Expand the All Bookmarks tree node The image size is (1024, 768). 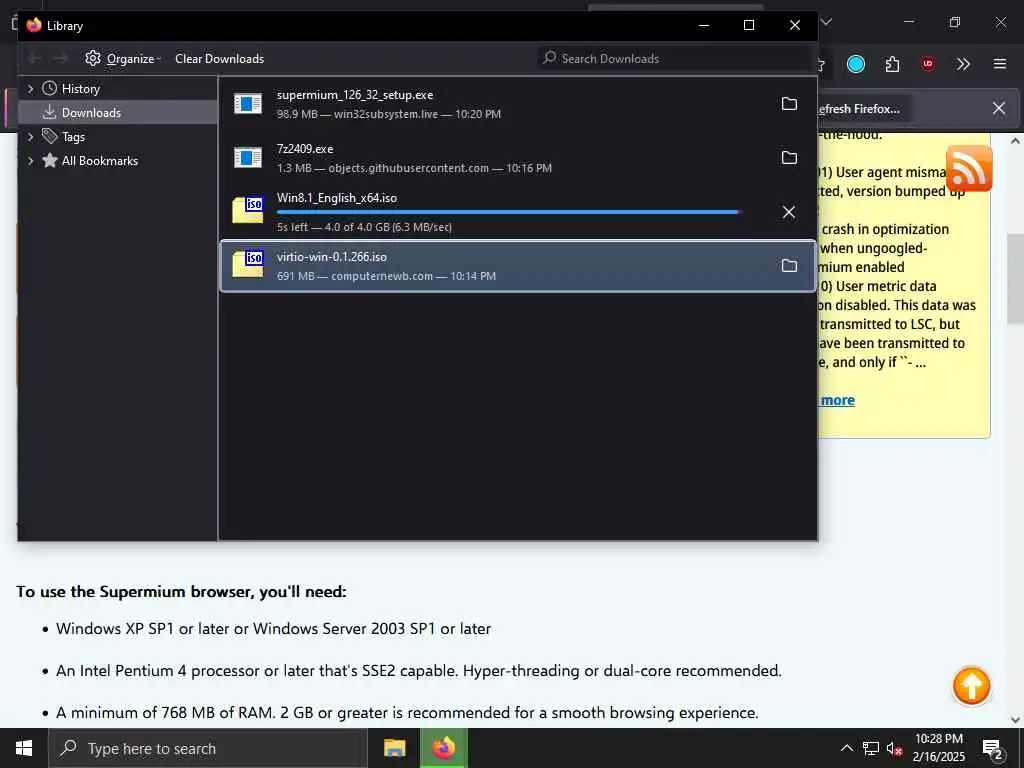[x=30, y=161]
